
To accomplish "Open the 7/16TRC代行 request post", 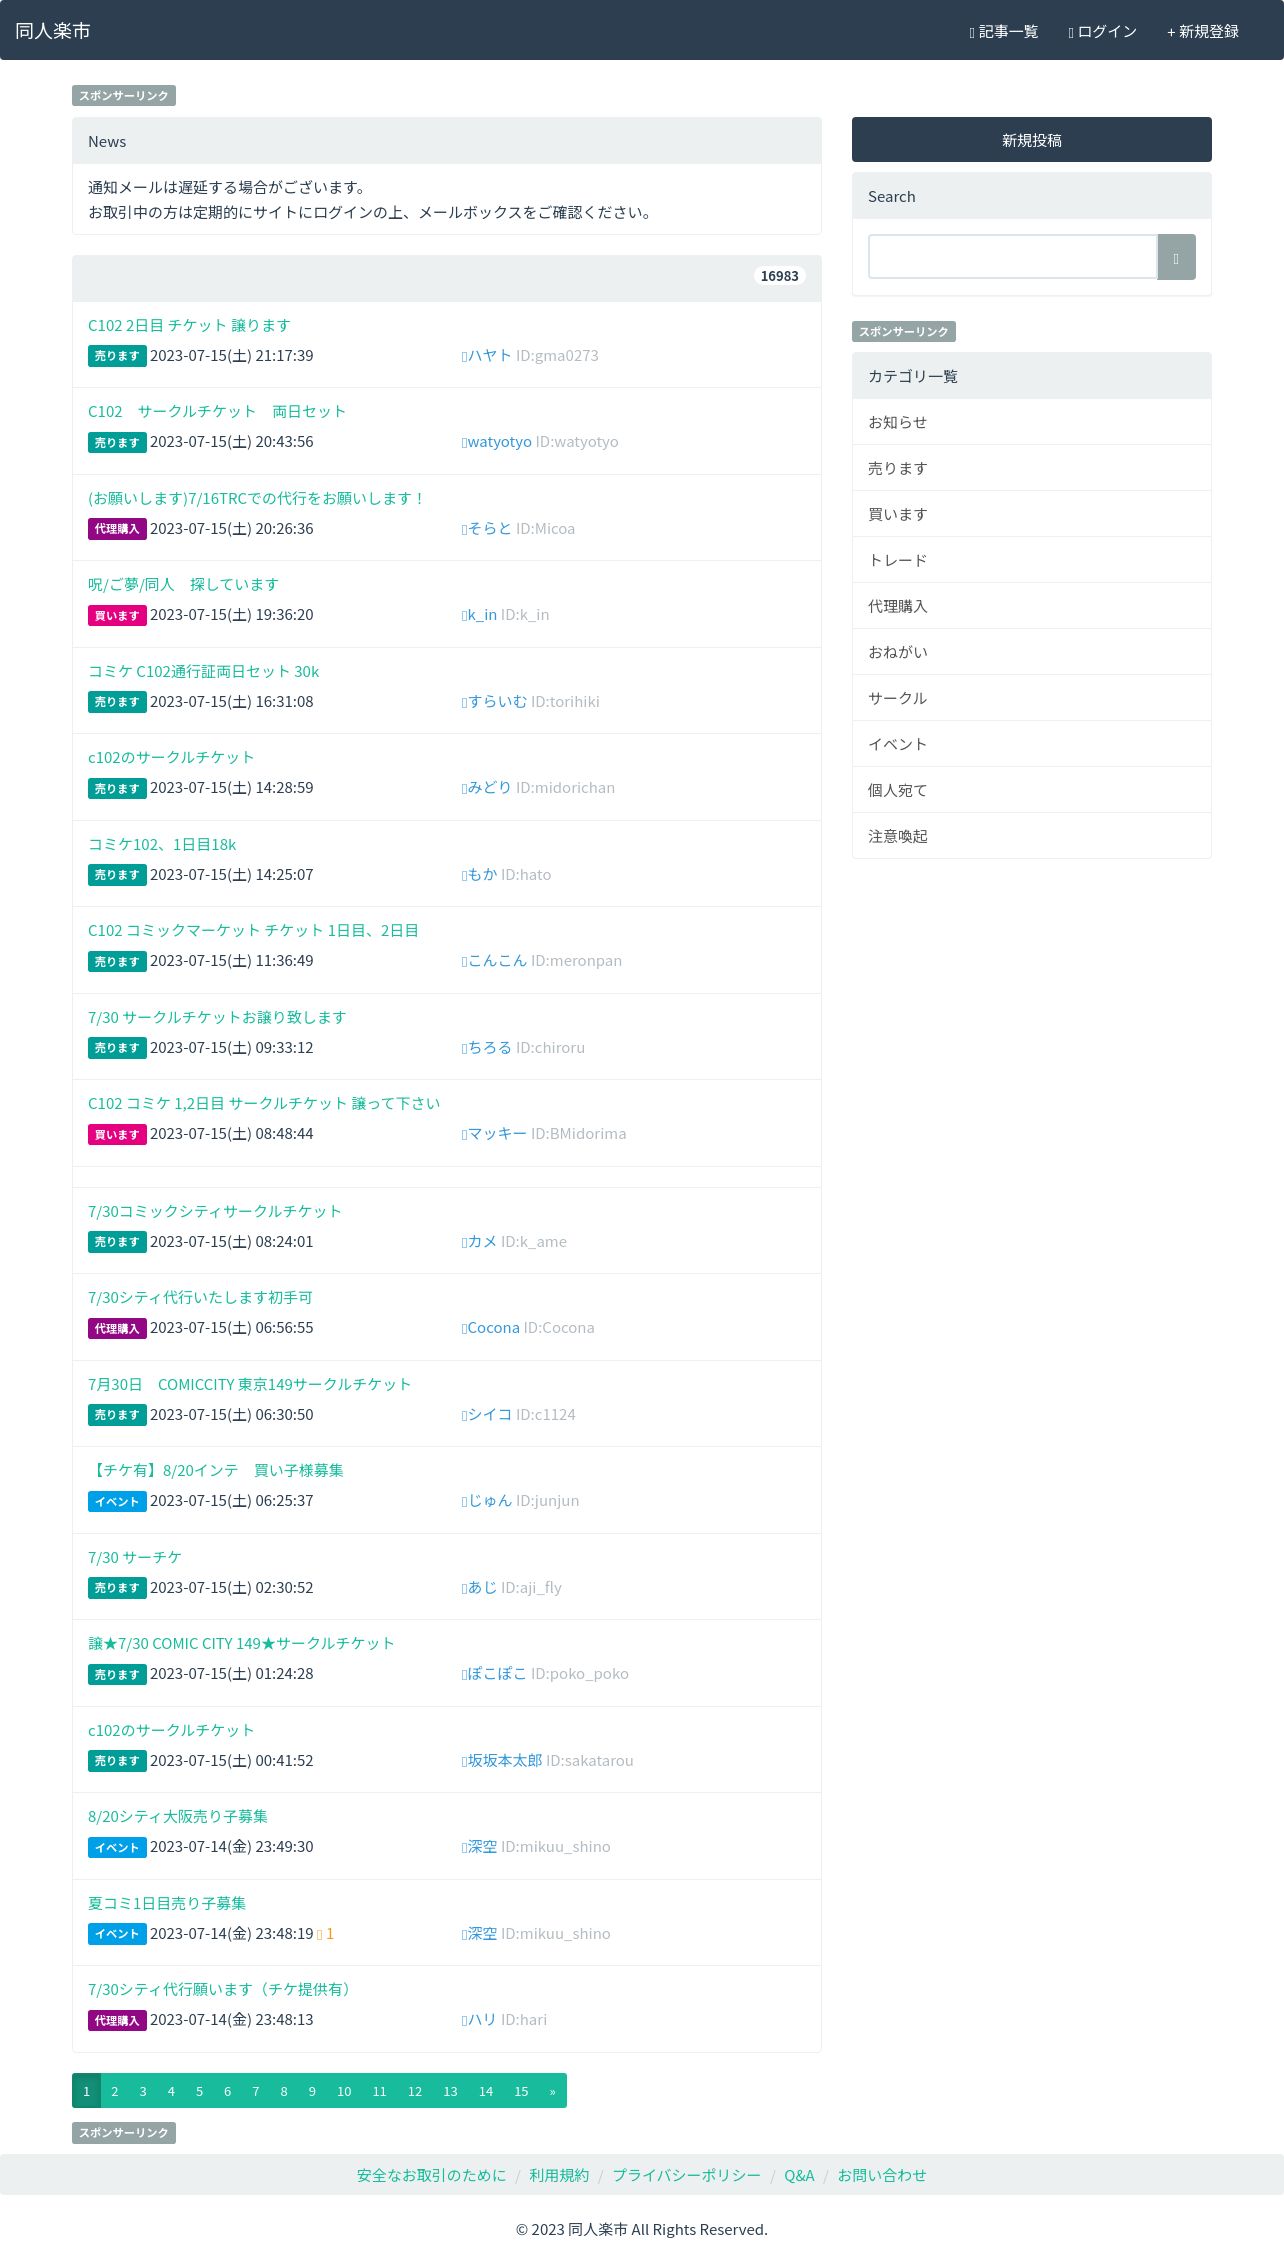I will [257, 498].
